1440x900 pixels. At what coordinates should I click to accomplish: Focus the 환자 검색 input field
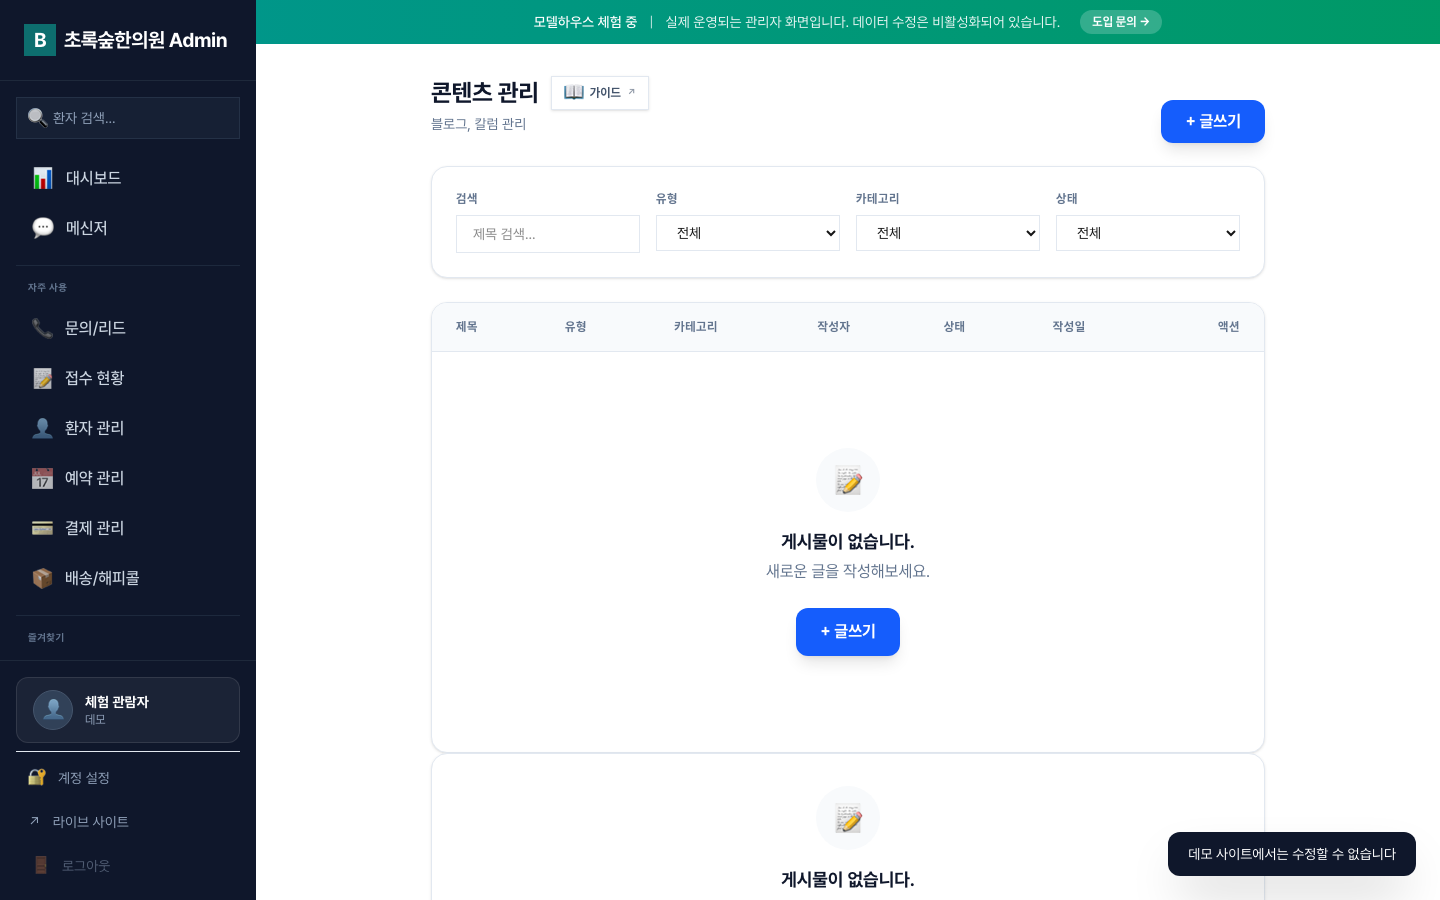click(x=128, y=118)
